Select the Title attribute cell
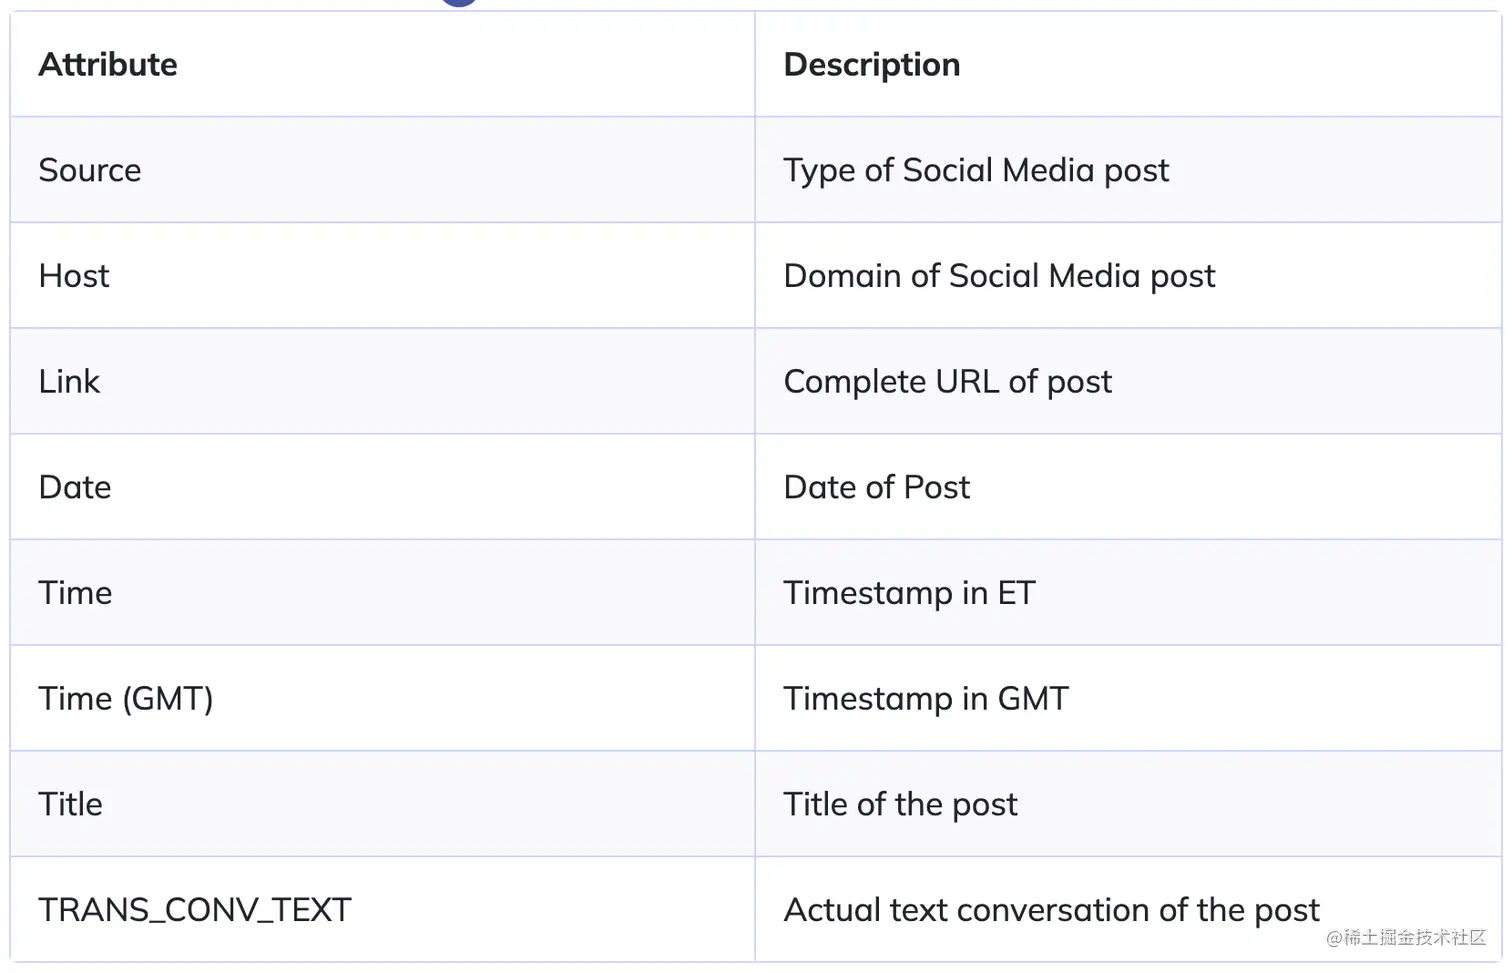 pos(70,804)
